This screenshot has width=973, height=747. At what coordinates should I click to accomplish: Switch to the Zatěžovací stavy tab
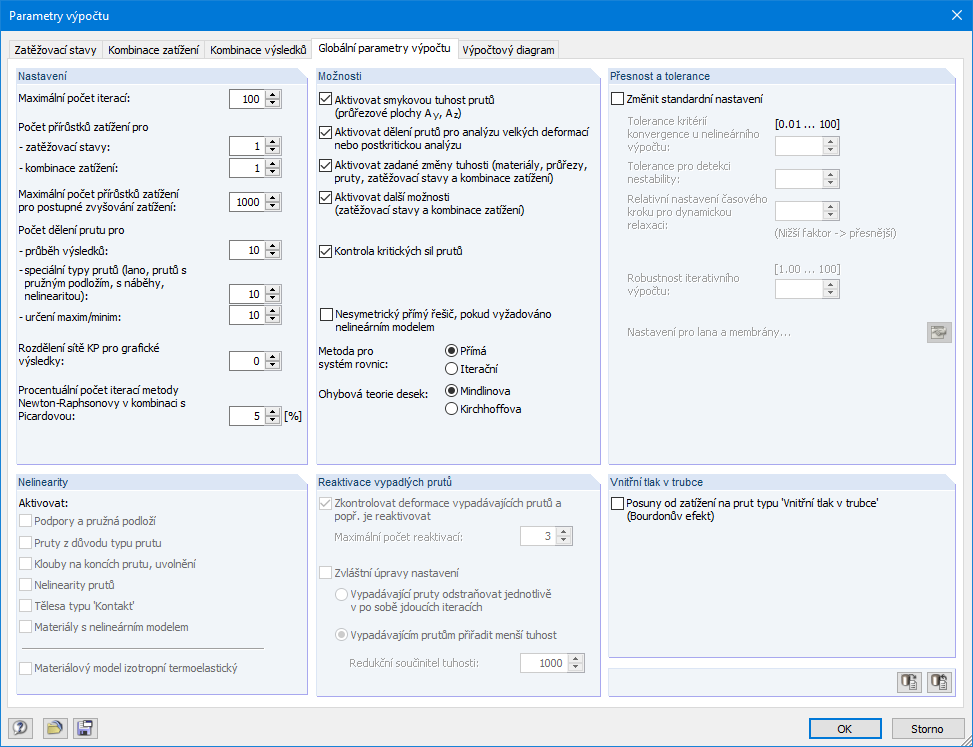point(55,50)
